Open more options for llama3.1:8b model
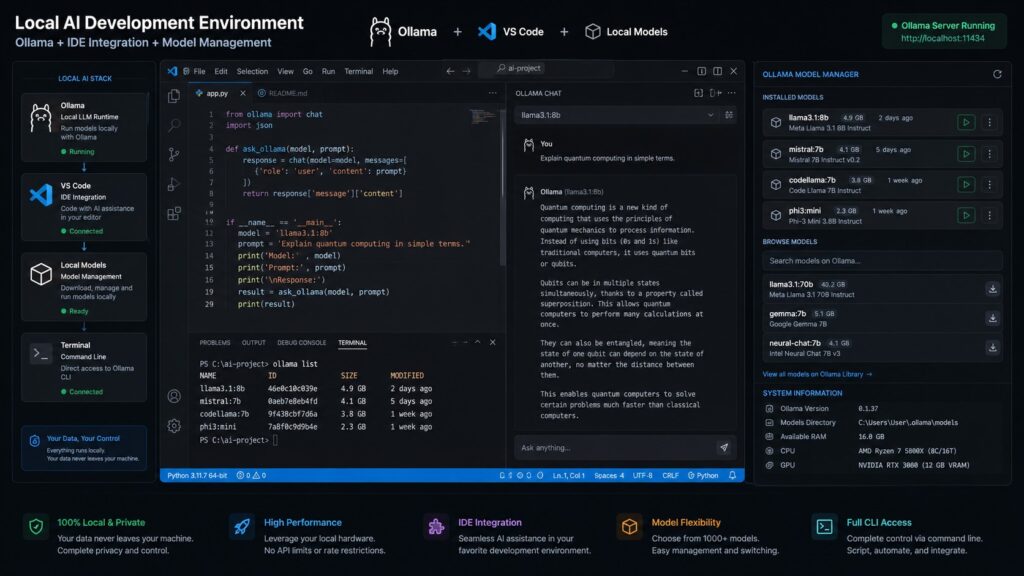The image size is (1024, 576). [989, 122]
